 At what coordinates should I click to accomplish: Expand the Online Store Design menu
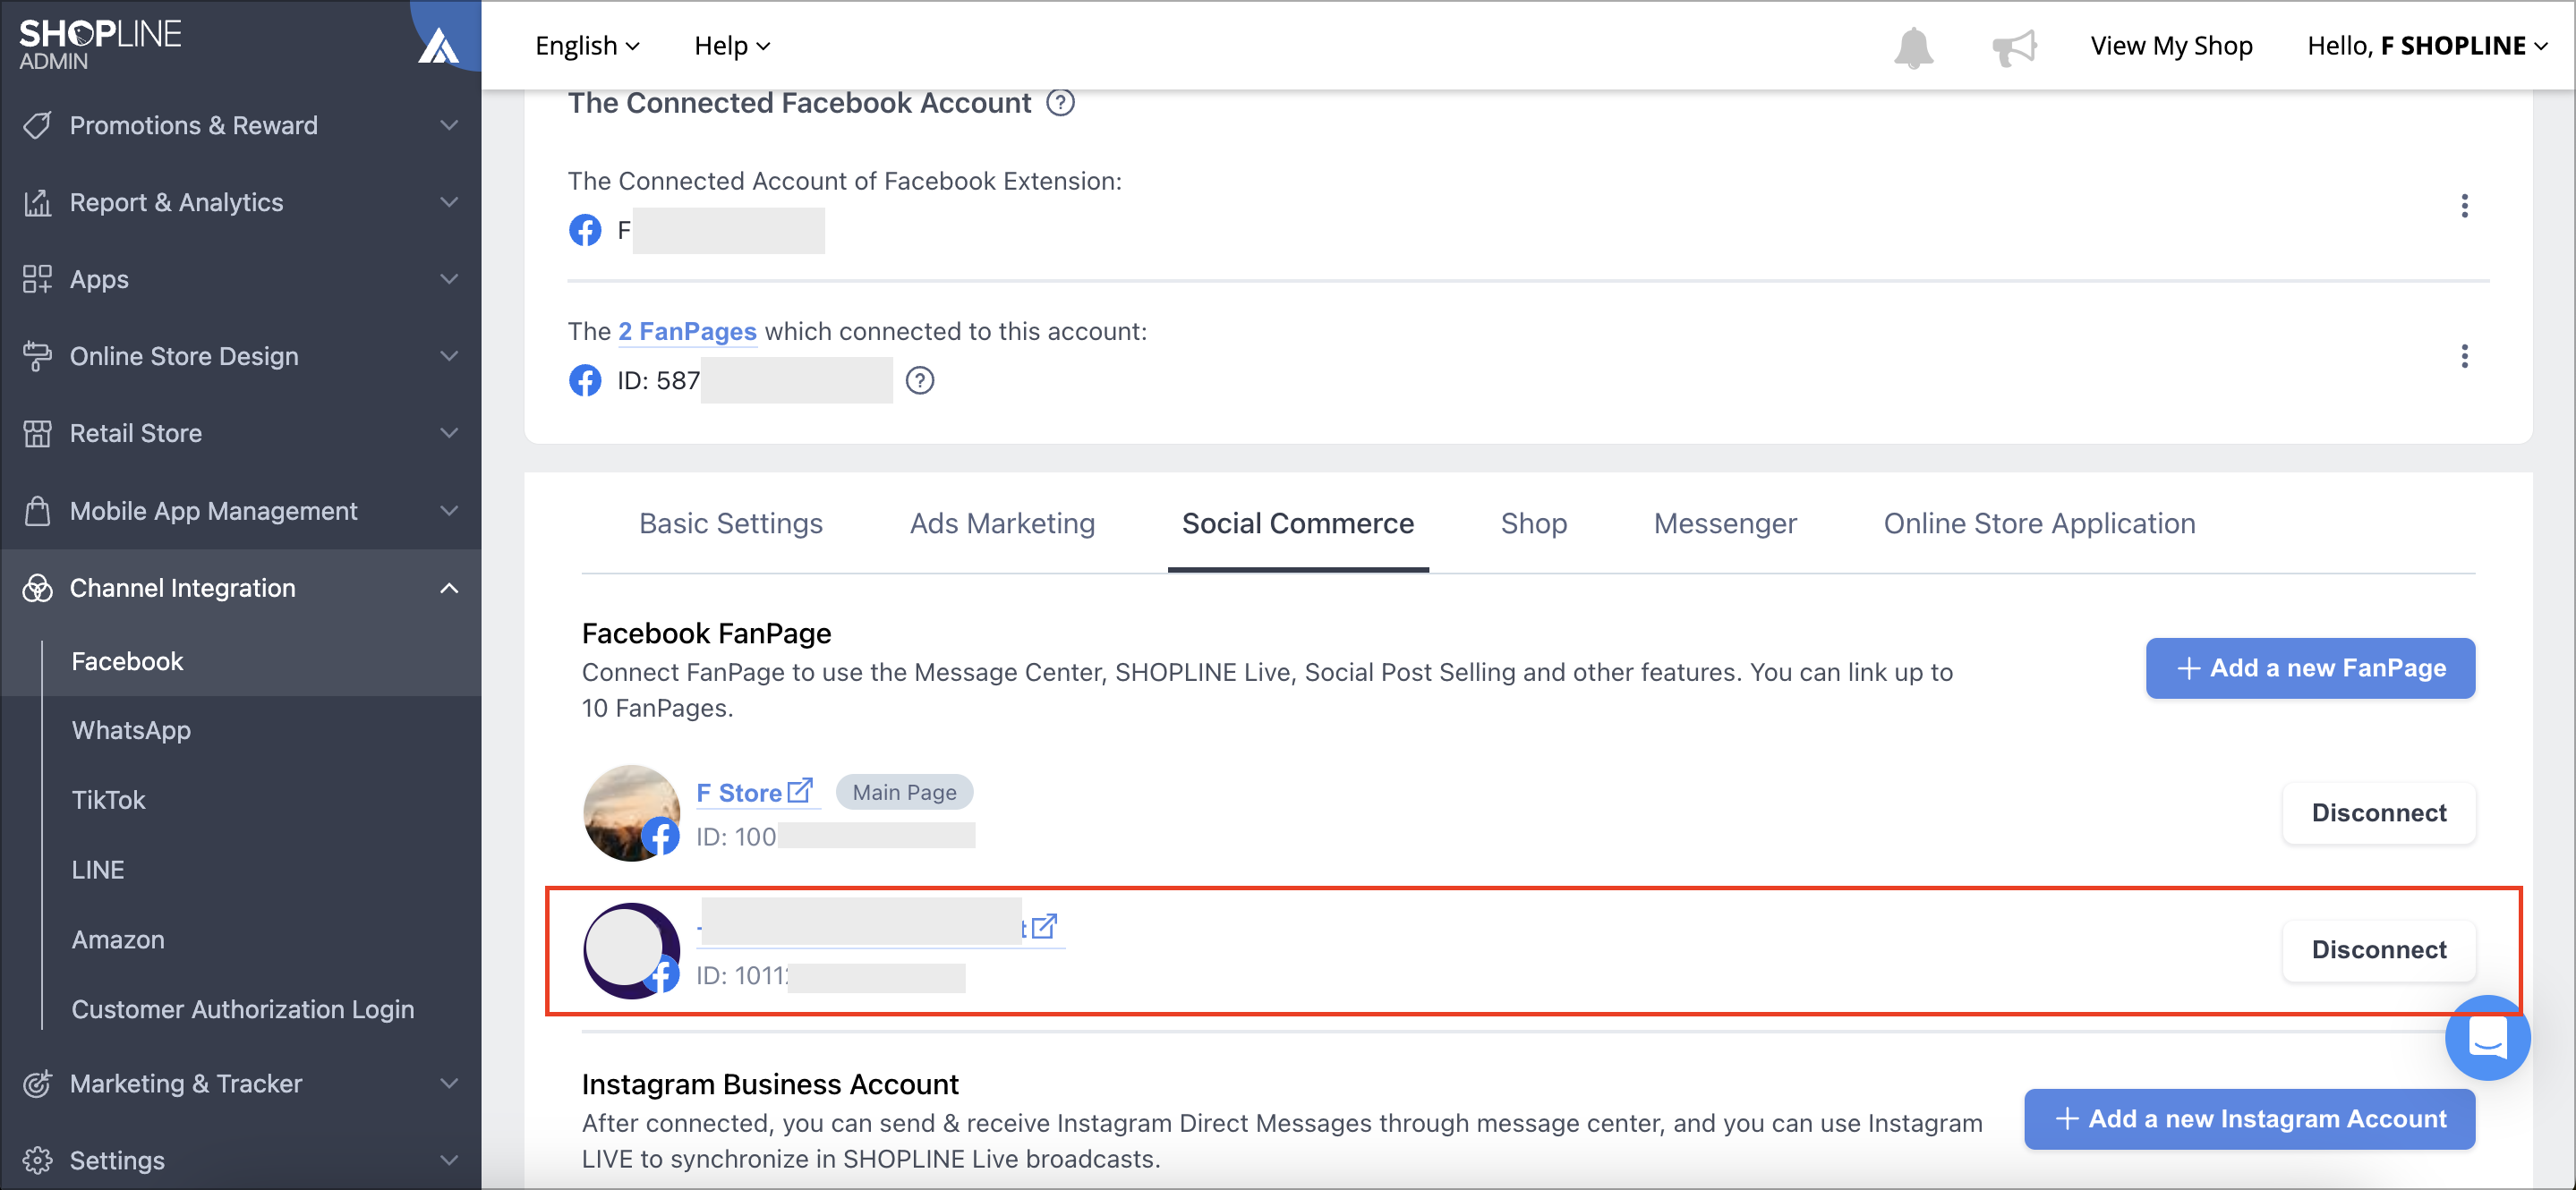click(x=449, y=356)
